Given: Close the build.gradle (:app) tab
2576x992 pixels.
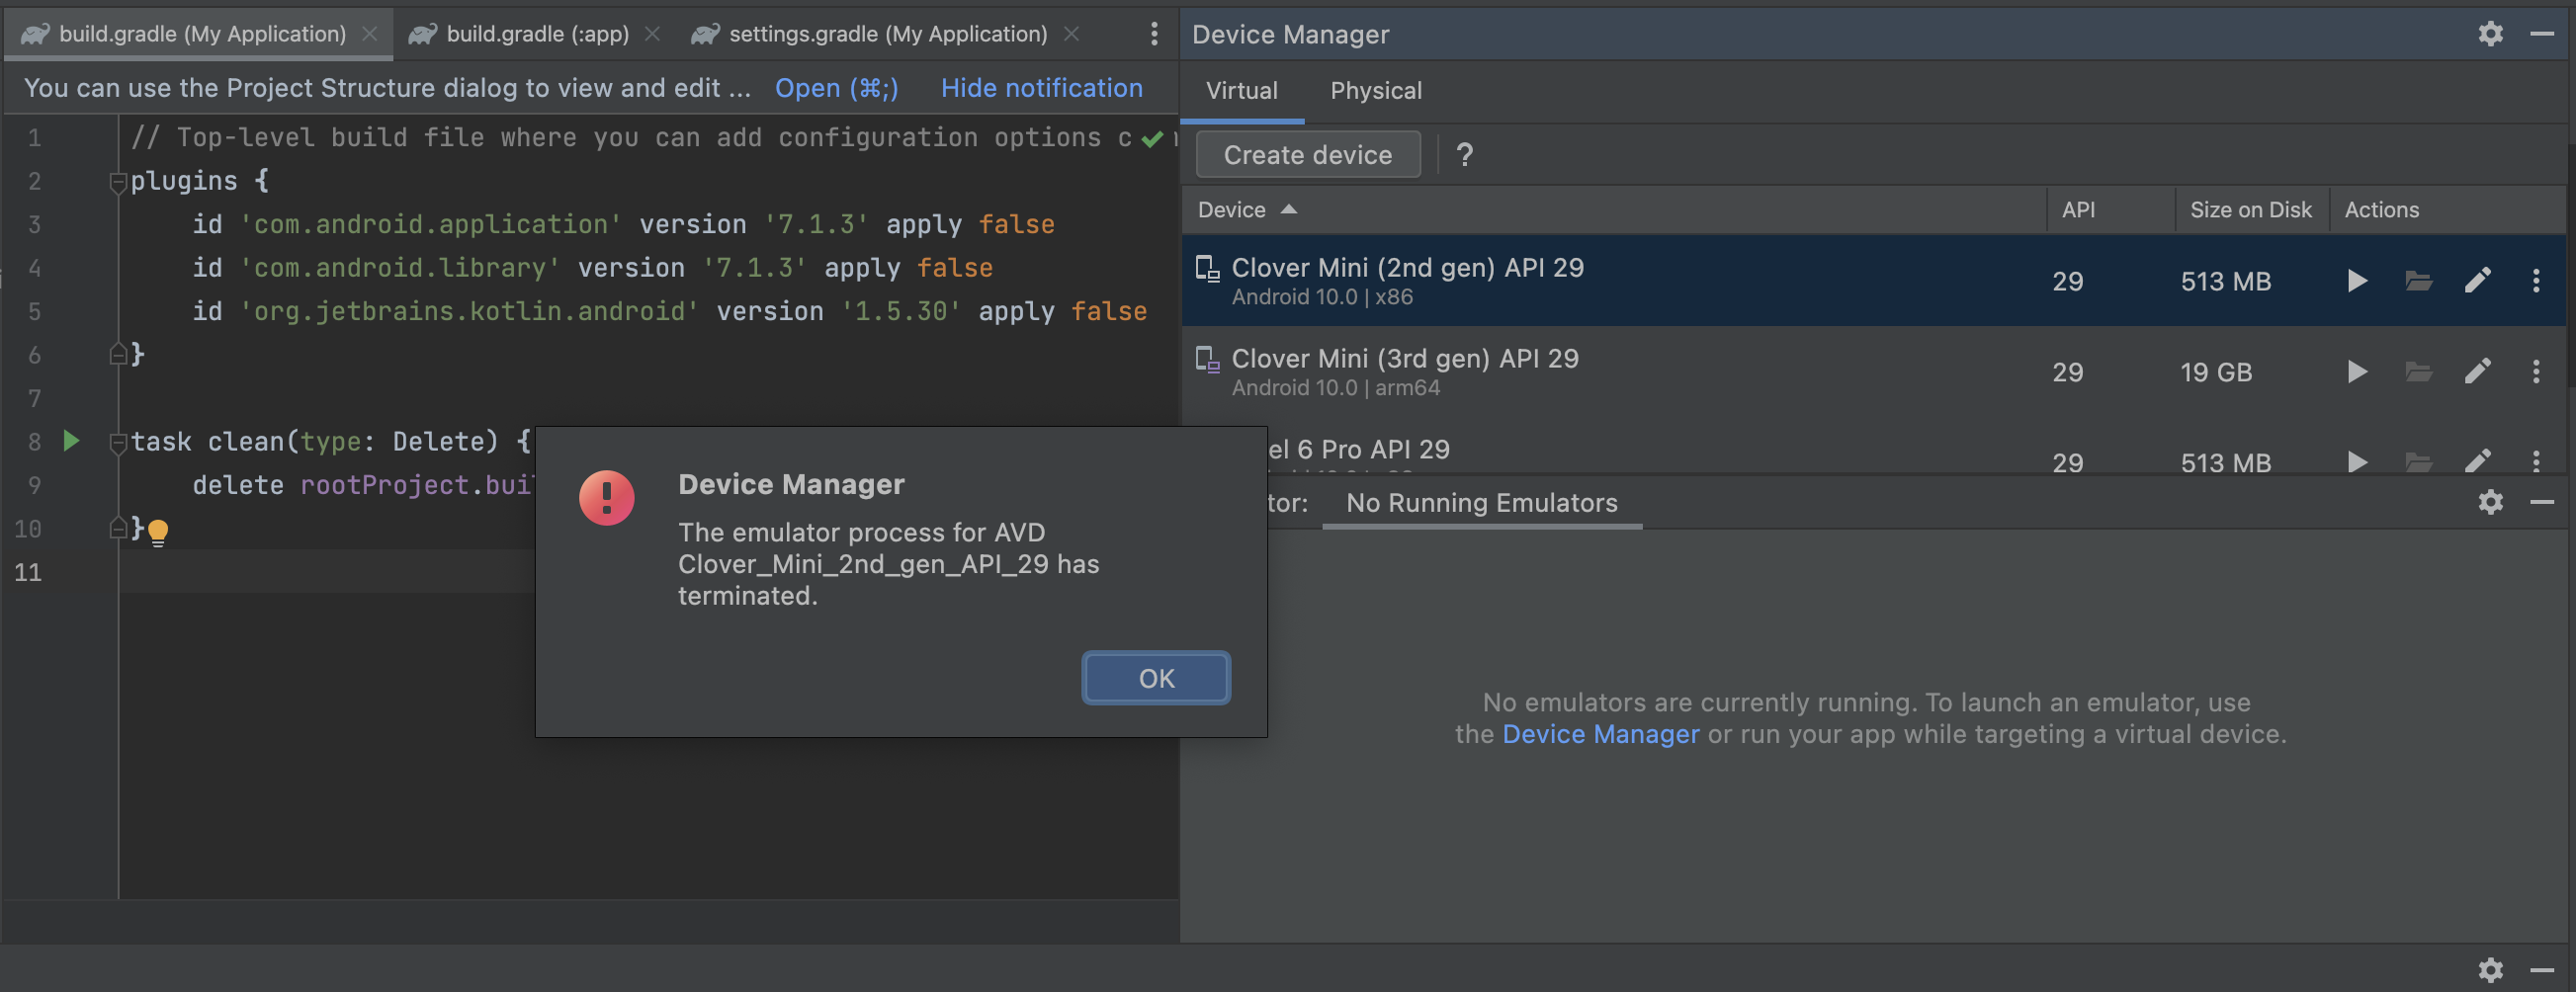Looking at the screenshot, I should 652,34.
